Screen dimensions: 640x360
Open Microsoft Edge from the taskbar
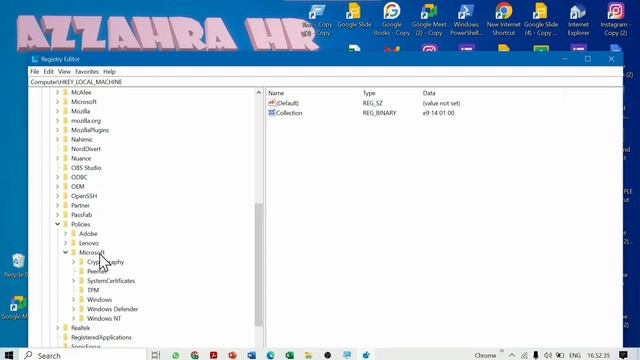point(270,356)
